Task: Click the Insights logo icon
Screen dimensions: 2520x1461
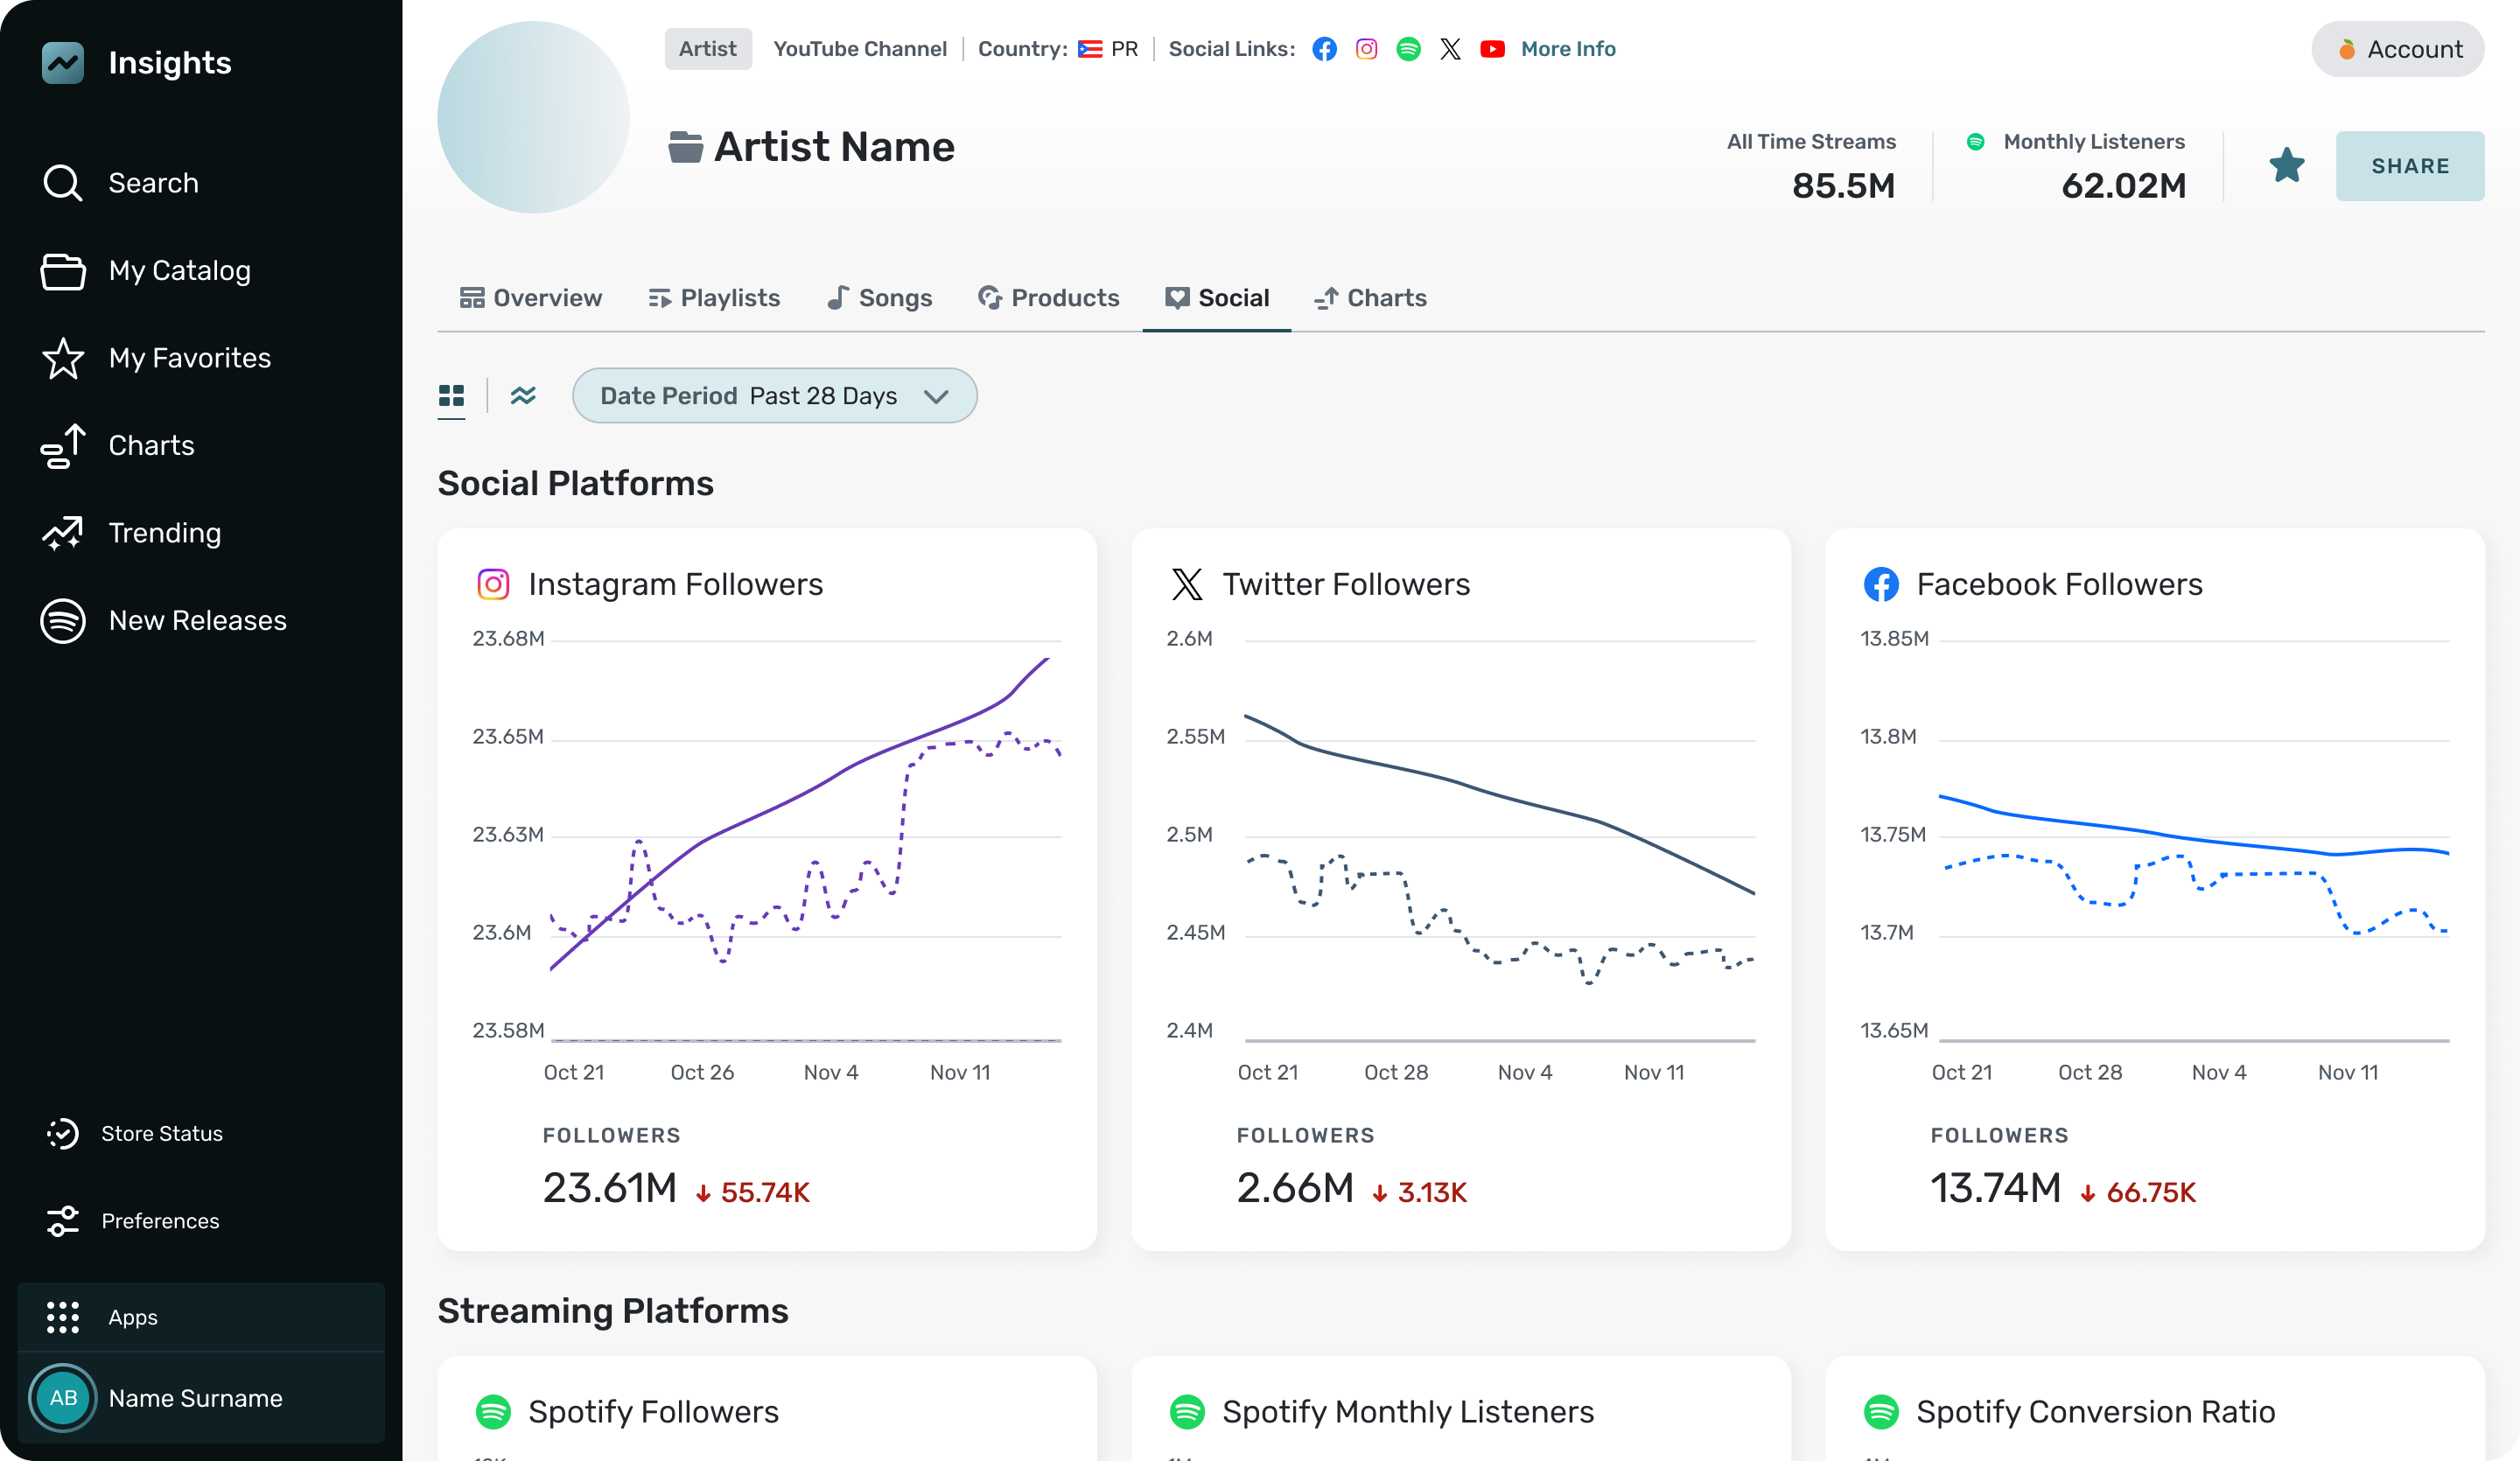Action: coord(63,63)
